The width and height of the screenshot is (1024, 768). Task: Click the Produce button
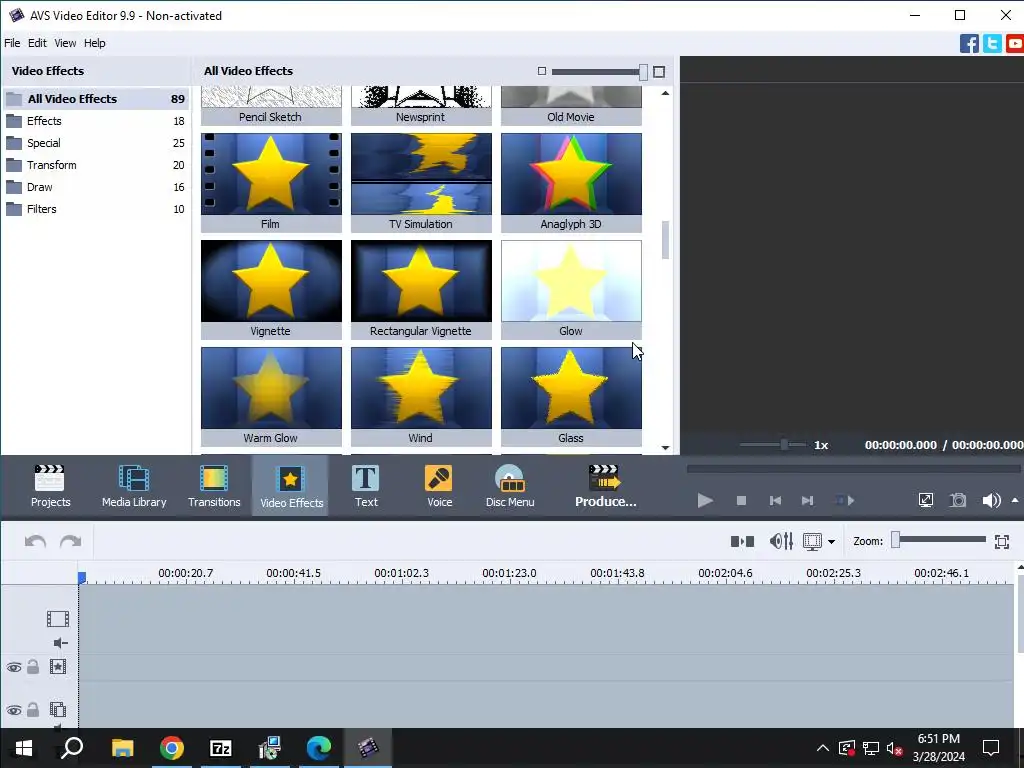605,486
